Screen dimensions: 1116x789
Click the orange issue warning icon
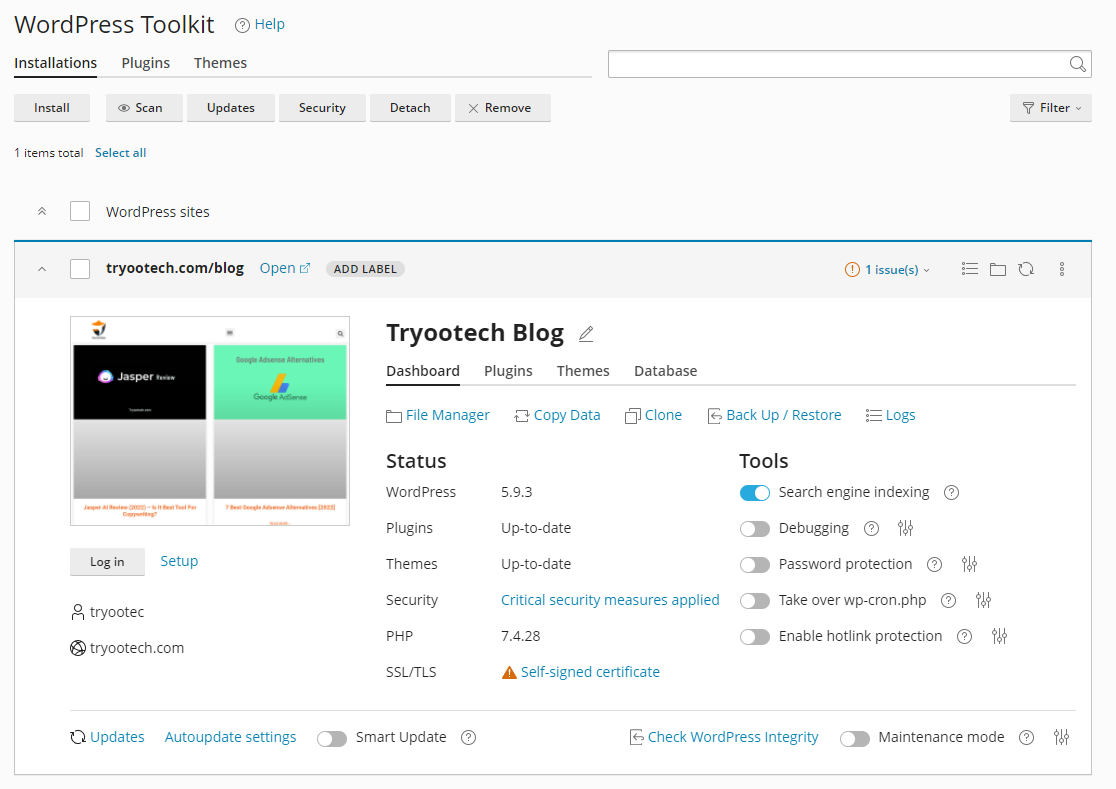click(852, 270)
